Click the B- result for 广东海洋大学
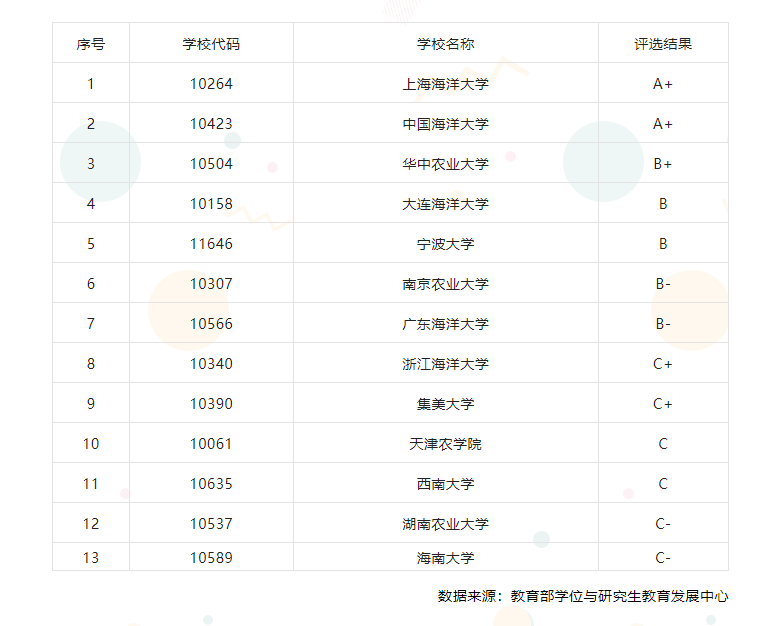783x626 pixels. [663, 323]
